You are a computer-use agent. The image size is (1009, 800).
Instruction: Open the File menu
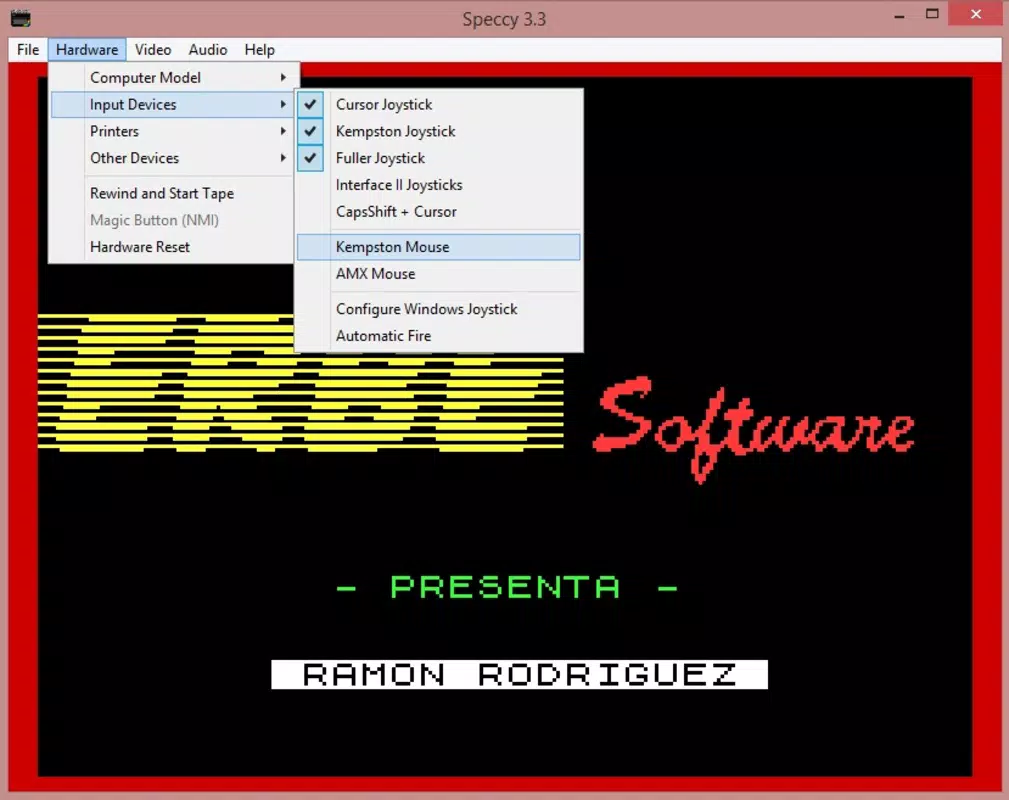pos(28,50)
